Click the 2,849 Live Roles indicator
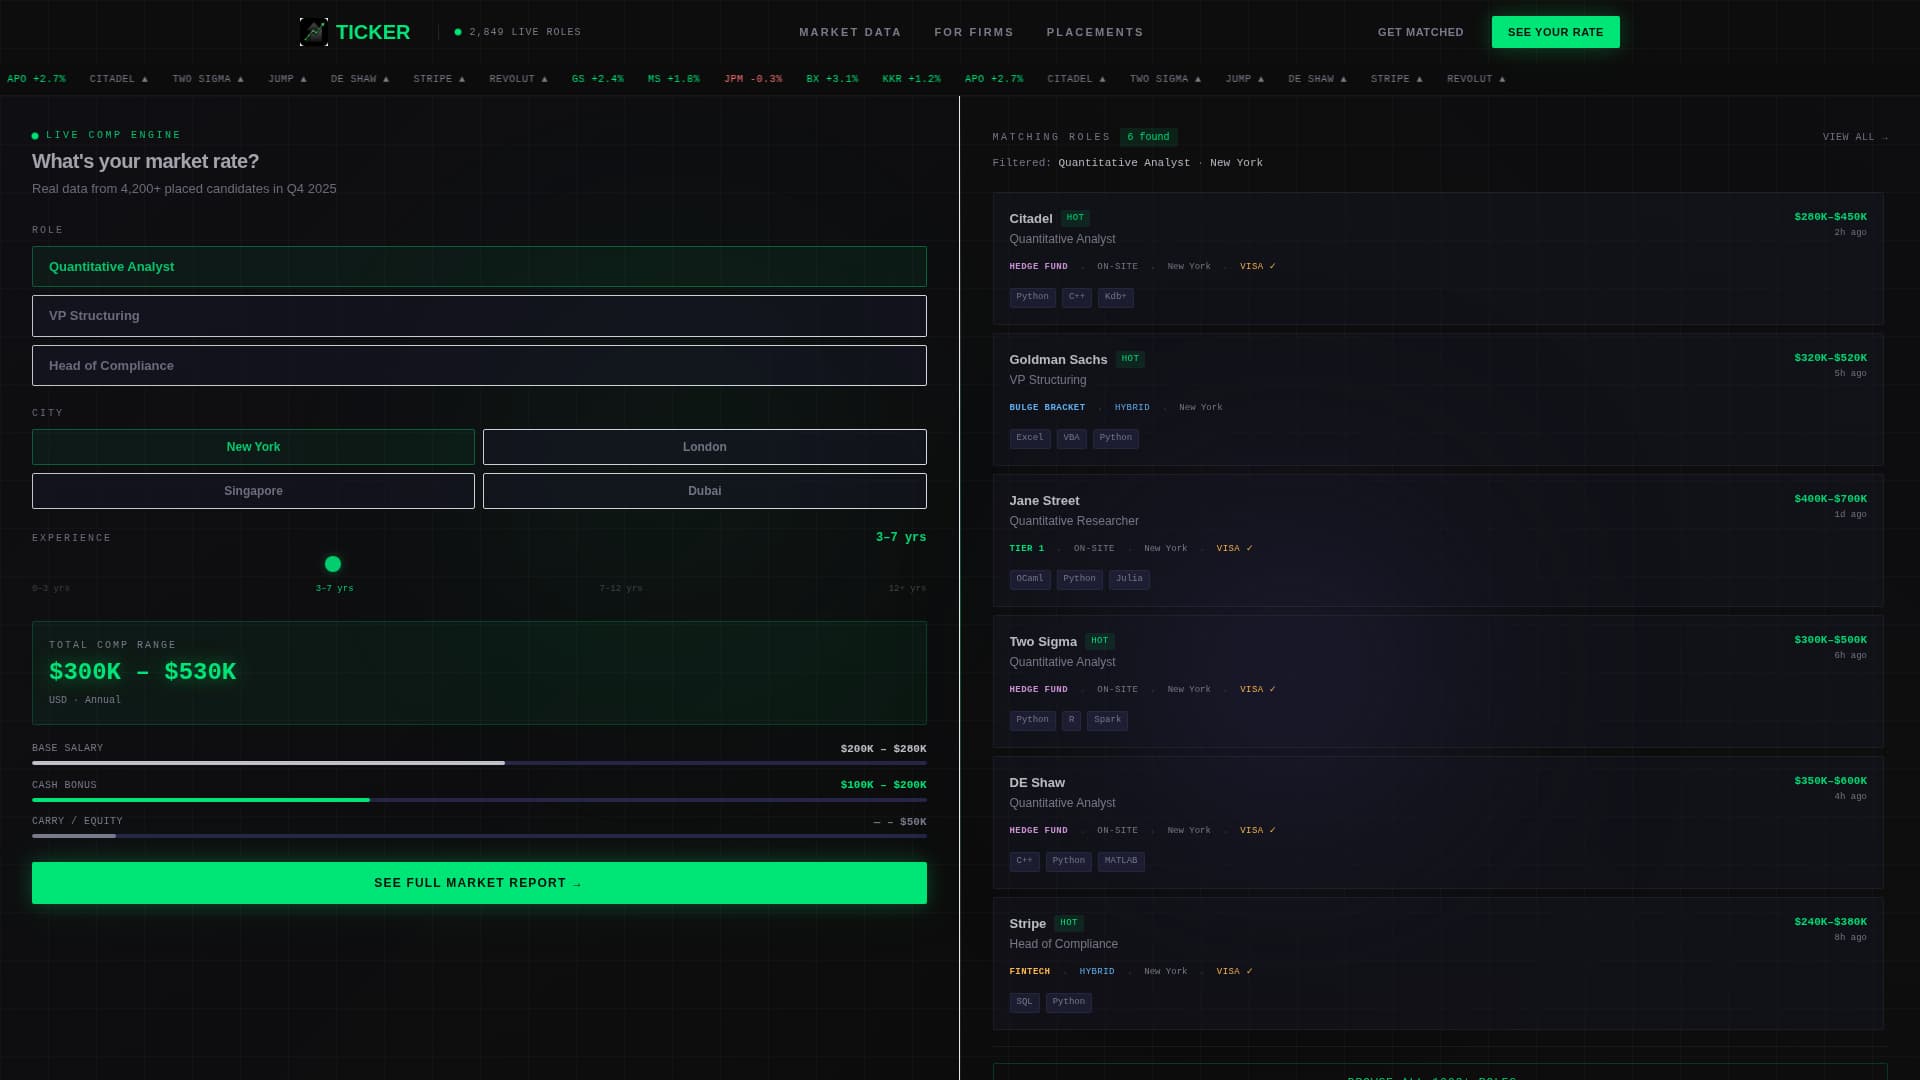Viewport: 1920px width, 1080px height. coord(518,32)
